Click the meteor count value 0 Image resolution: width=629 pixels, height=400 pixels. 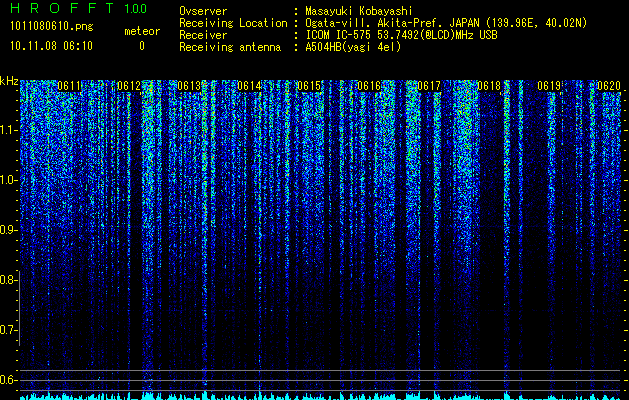click(x=142, y=46)
